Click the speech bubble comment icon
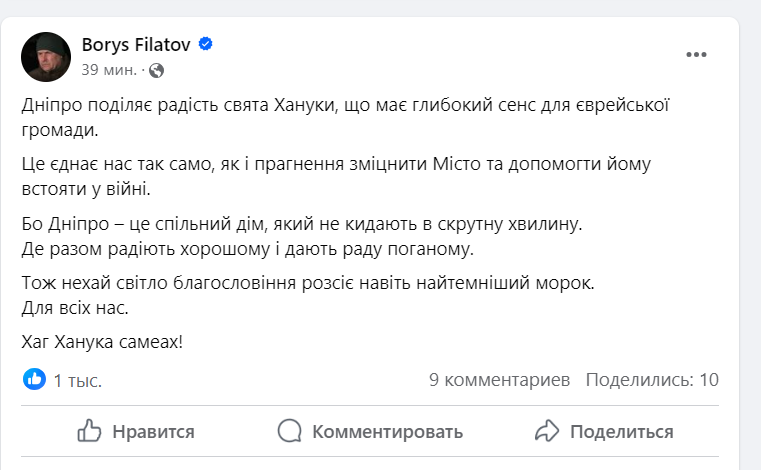This screenshot has height=470, width=761. coord(290,431)
